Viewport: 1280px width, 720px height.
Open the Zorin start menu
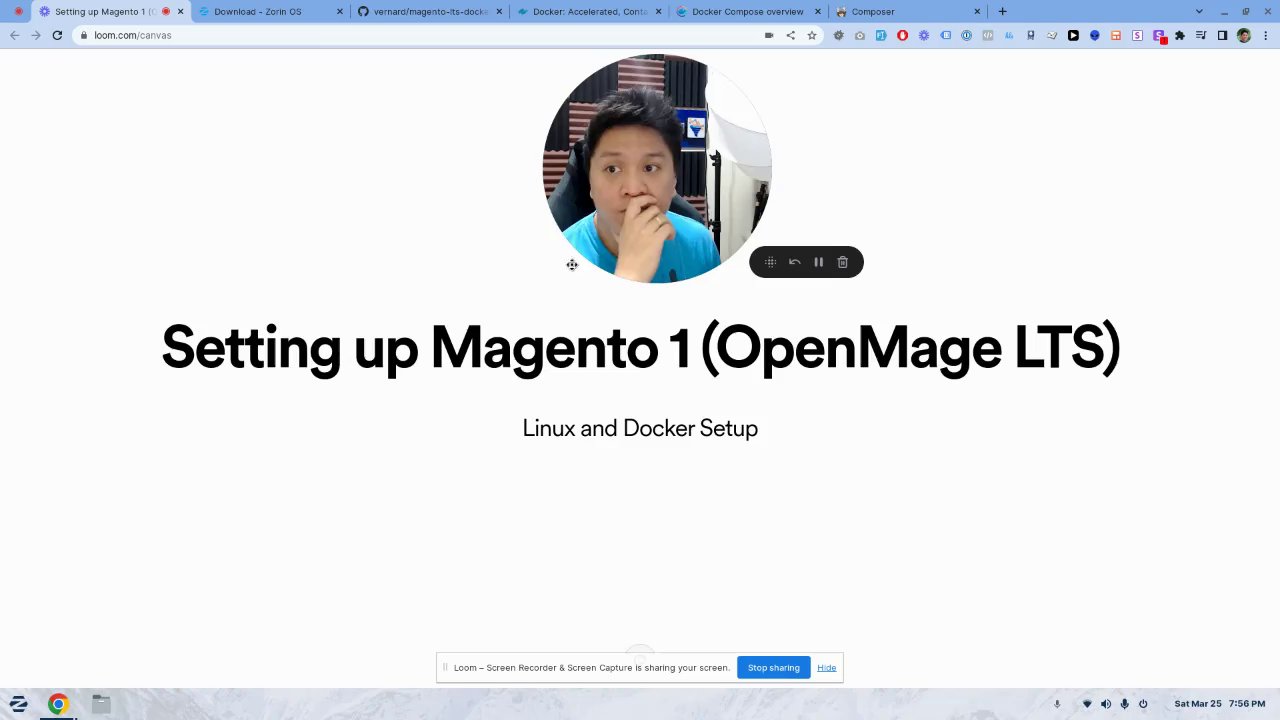[x=18, y=704]
